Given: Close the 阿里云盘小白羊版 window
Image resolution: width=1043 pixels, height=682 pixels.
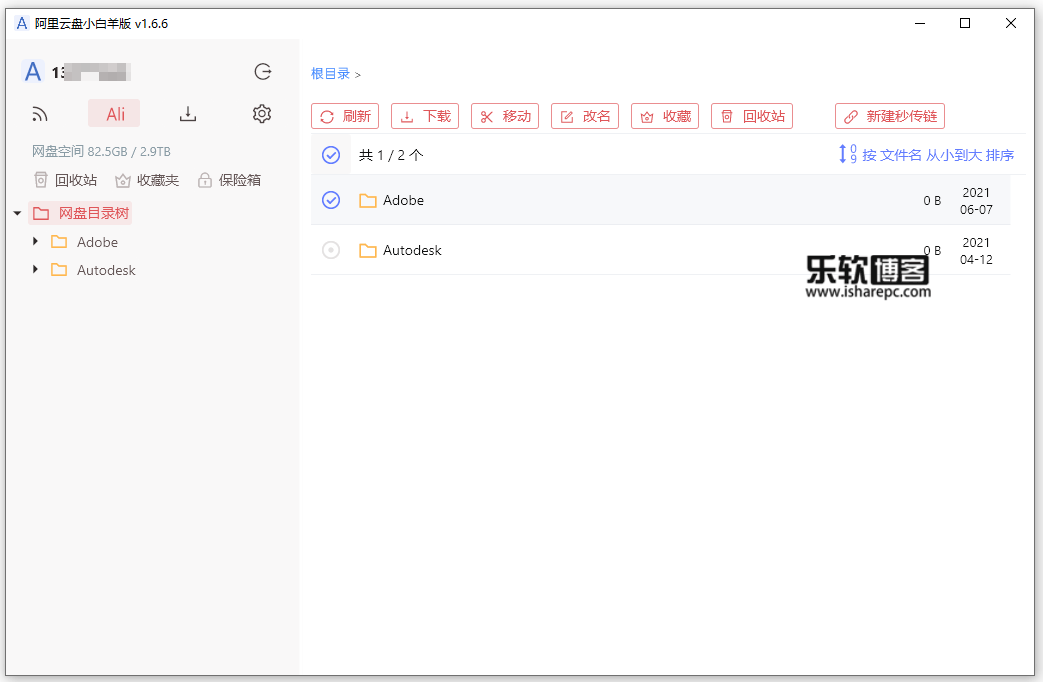Looking at the screenshot, I should click(x=1010, y=23).
